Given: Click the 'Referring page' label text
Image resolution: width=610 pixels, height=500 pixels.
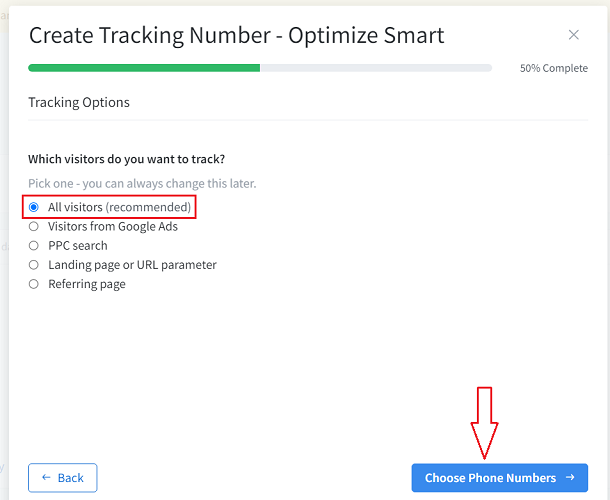Looking at the screenshot, I should coord(87,284).
